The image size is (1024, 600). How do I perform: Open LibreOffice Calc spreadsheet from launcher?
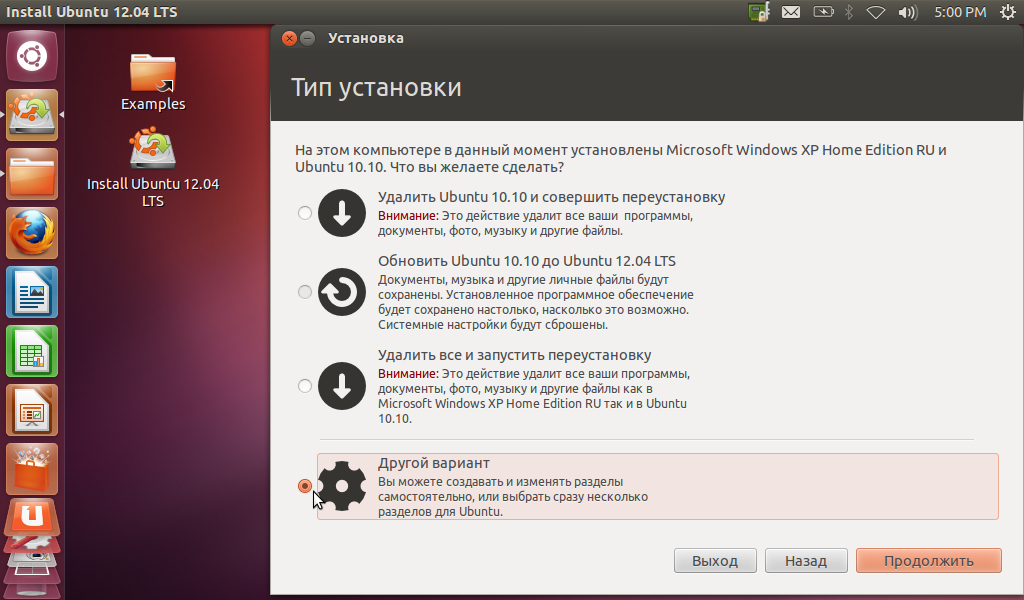[x=32, y=351]
